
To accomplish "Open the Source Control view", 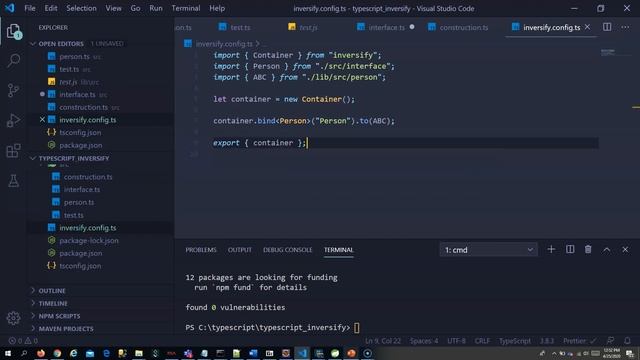I will [13, 90].
